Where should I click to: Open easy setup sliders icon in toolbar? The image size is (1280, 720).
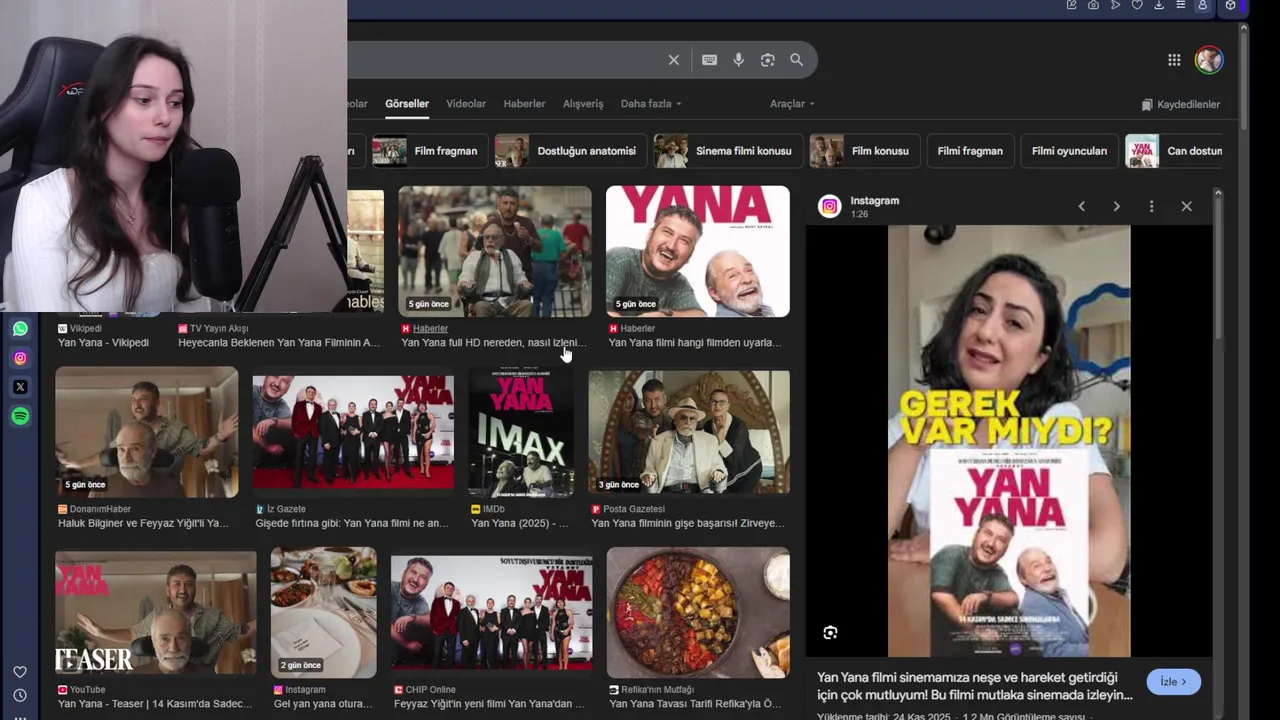pos(1181,5)
